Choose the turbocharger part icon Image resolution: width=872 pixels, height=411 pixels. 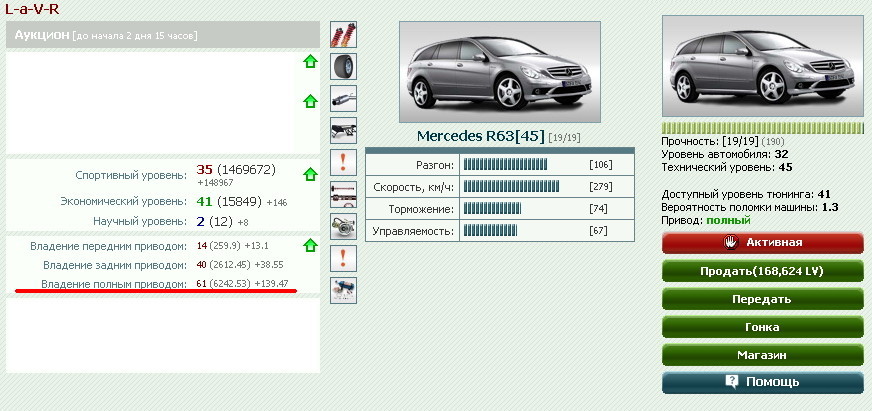point(344,226)
